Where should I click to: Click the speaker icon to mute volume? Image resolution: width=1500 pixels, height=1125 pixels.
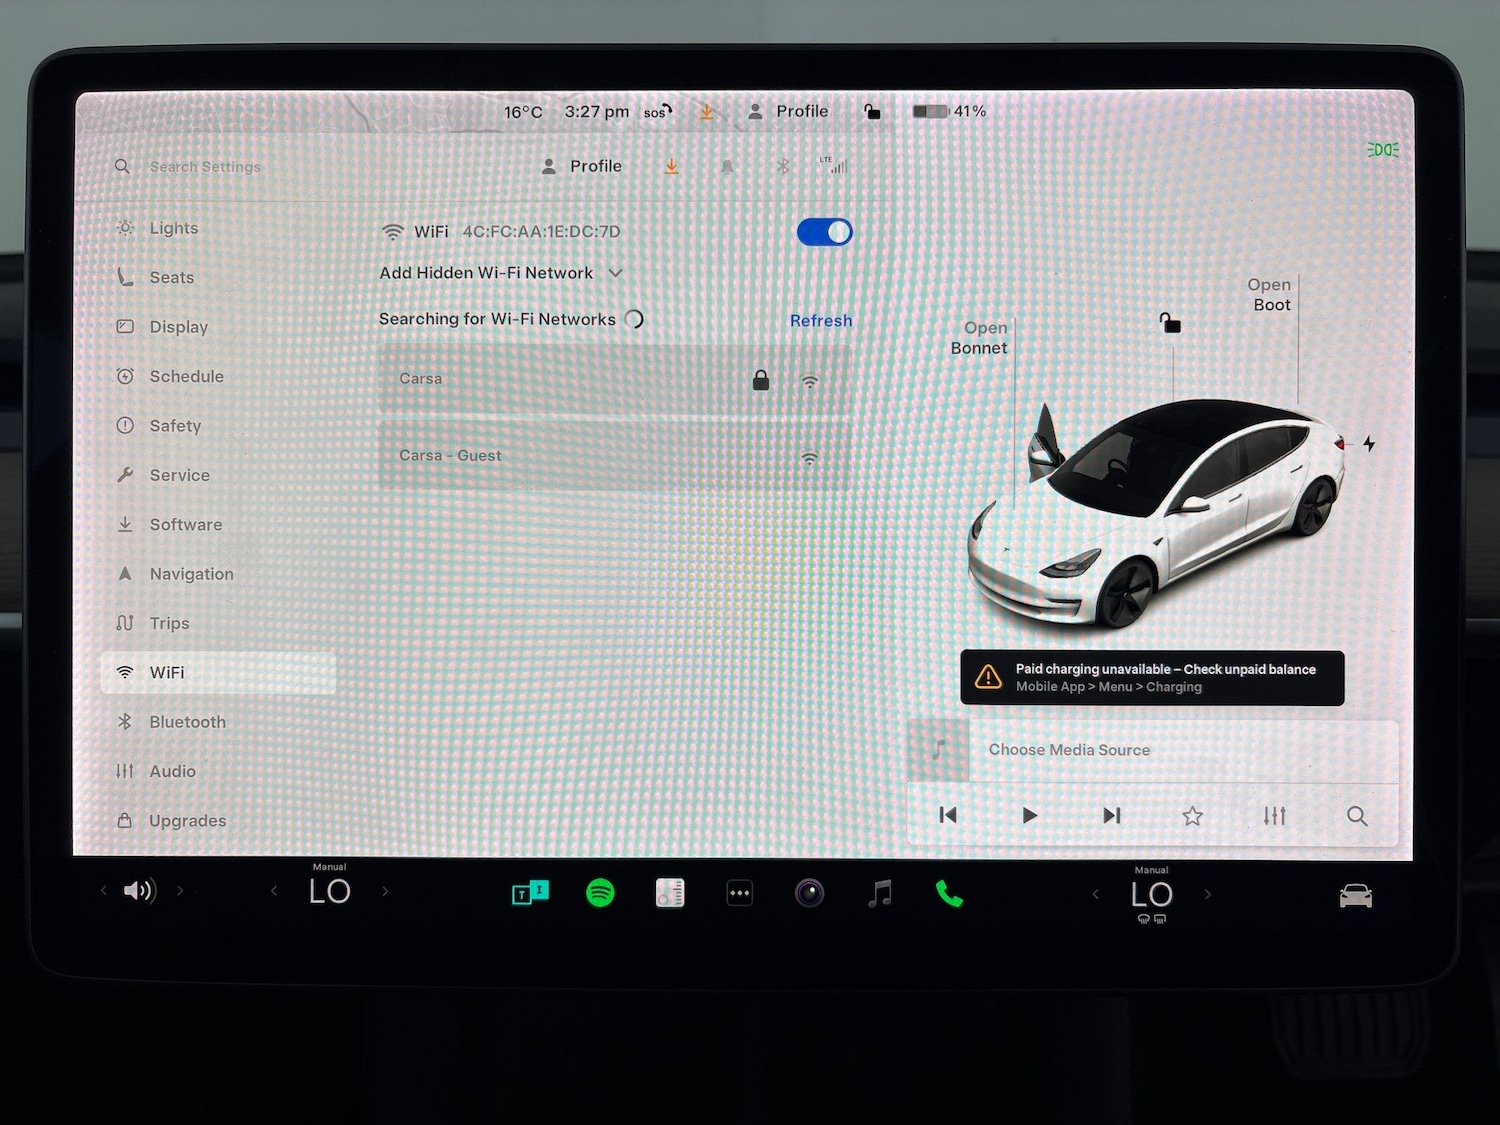[141, 891]
